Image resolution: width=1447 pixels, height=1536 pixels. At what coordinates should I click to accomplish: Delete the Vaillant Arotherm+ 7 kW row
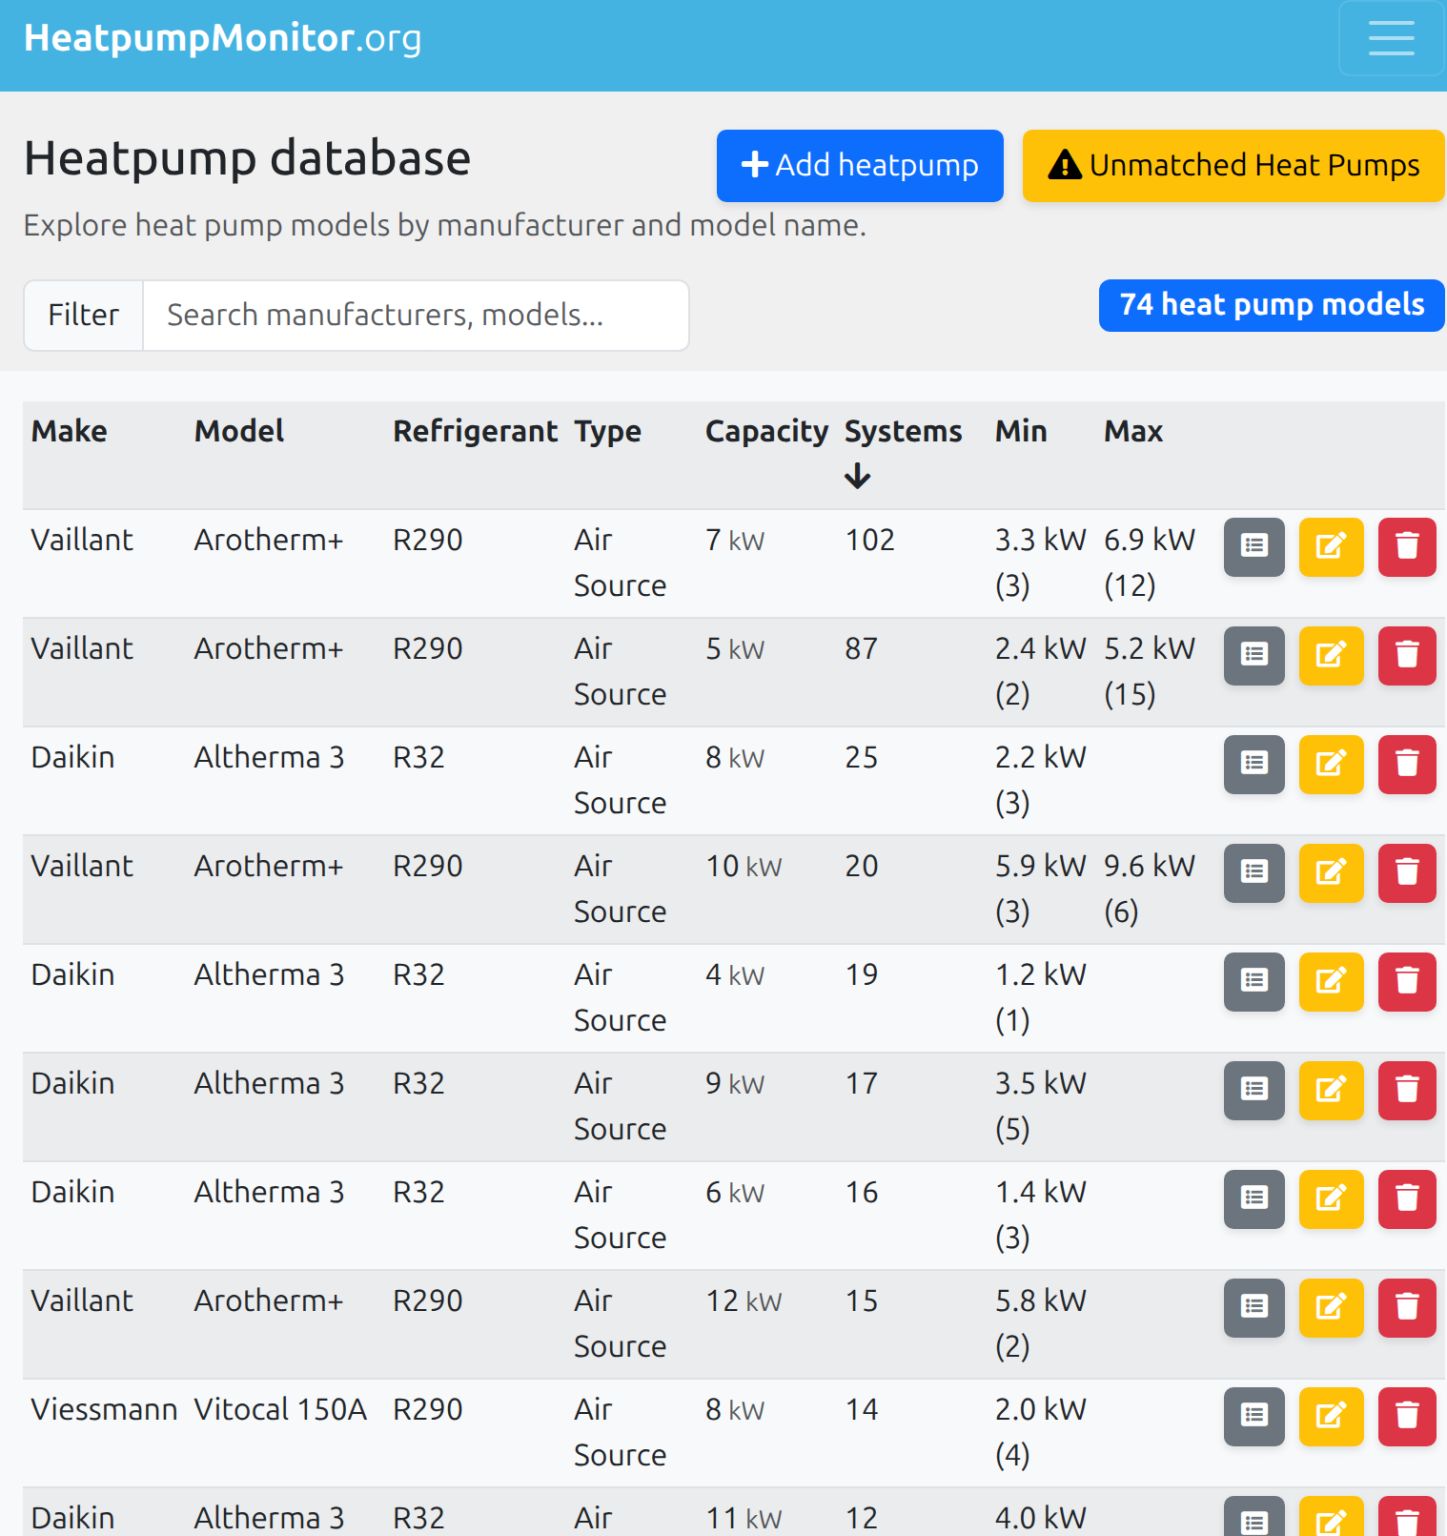pos(1406,547)
